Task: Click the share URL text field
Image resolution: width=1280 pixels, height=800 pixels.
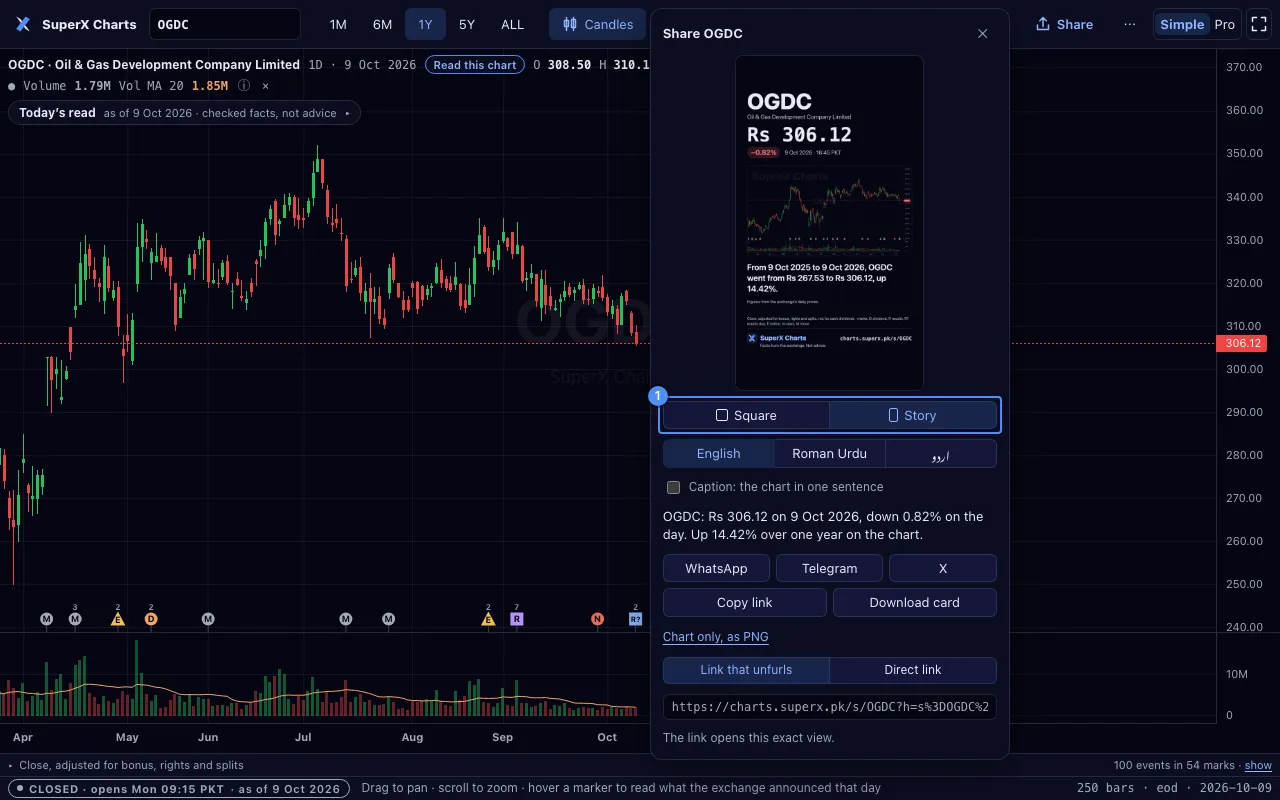Action: [830, 707]
